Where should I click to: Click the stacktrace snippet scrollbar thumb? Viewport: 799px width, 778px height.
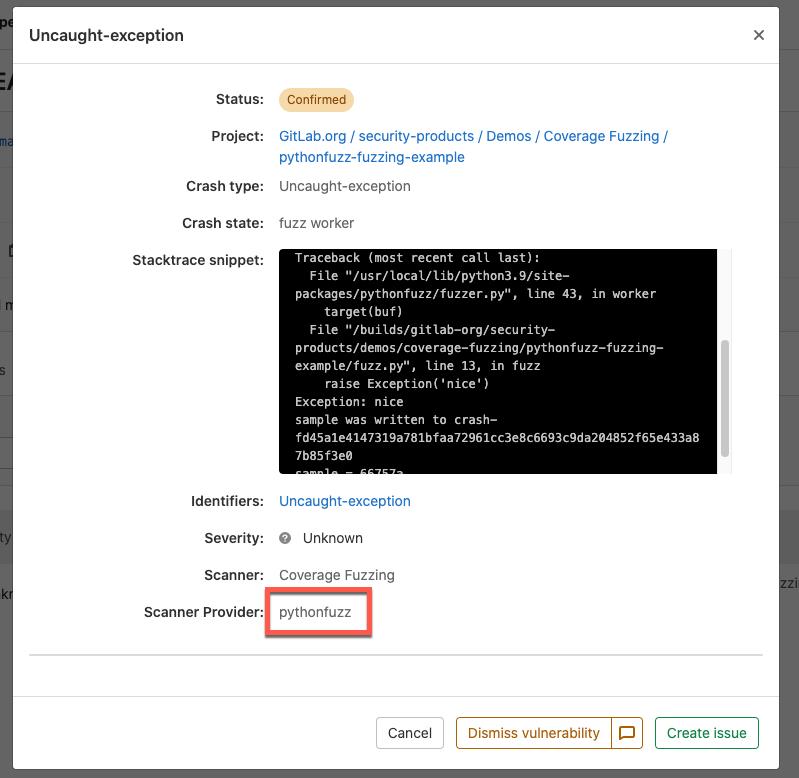tap(725, 398)
